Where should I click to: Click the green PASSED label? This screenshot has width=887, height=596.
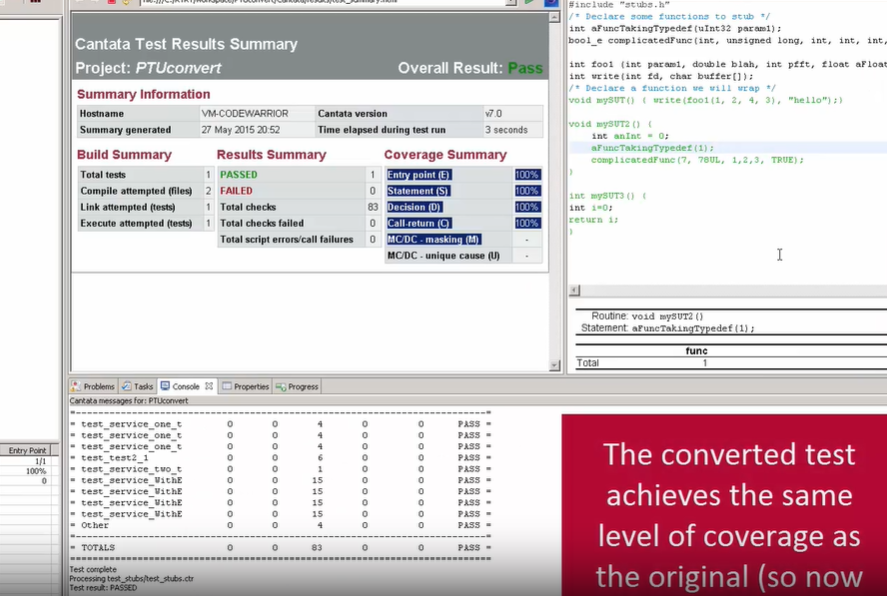pyautogui.click(x=238, y=175)
